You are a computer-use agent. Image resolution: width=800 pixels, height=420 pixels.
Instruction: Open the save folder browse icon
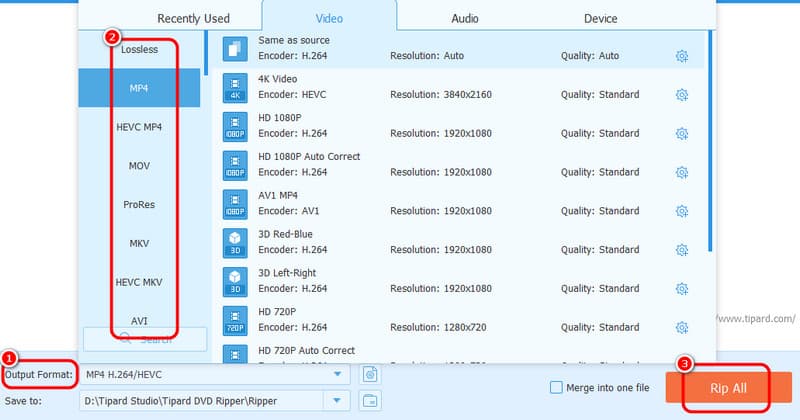(370, 401)
